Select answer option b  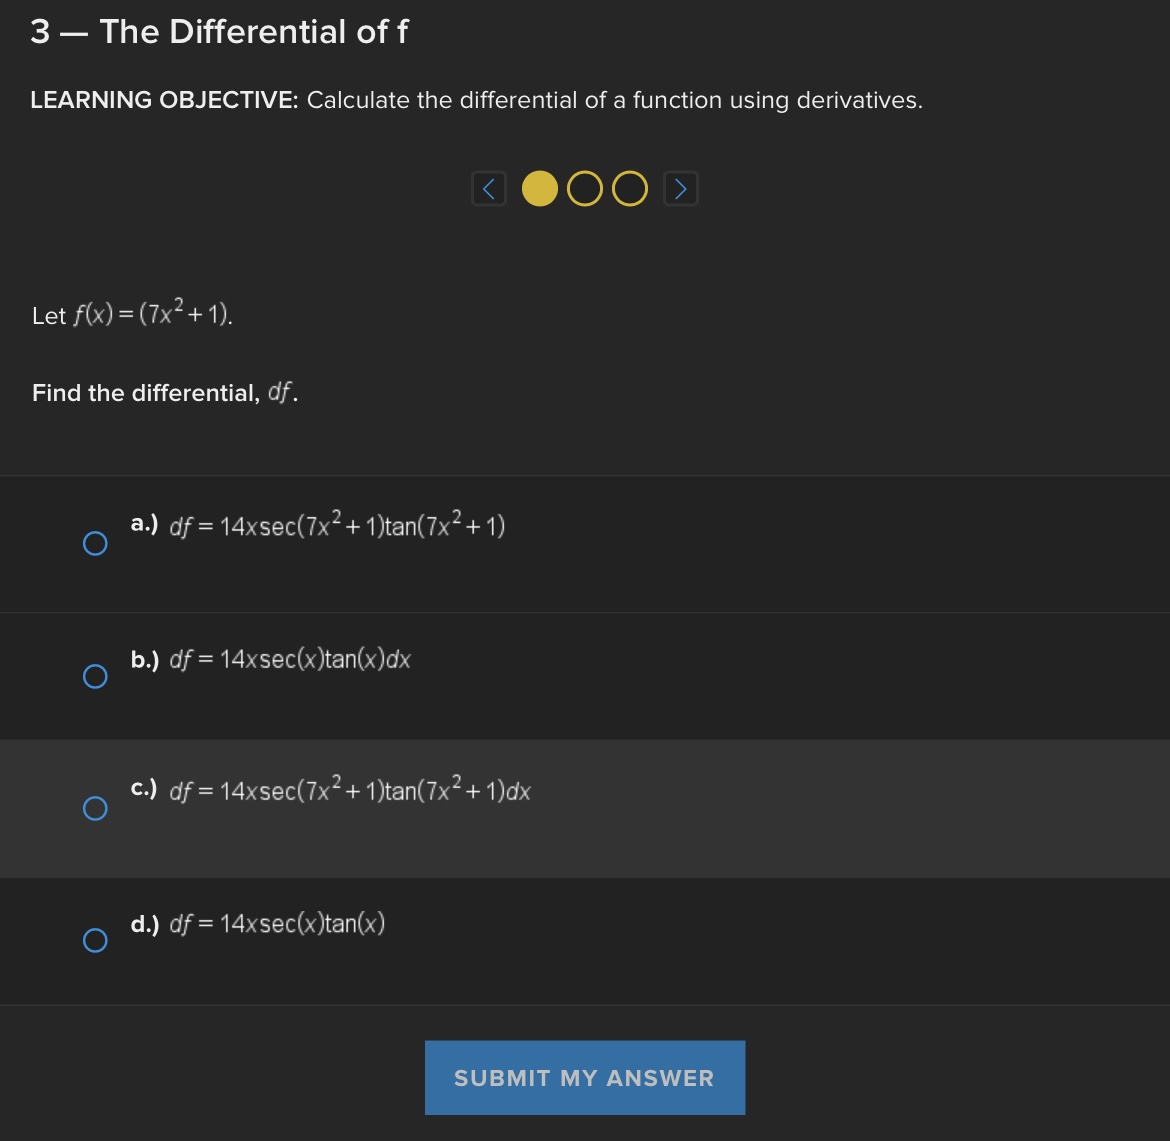click(95, 677)
